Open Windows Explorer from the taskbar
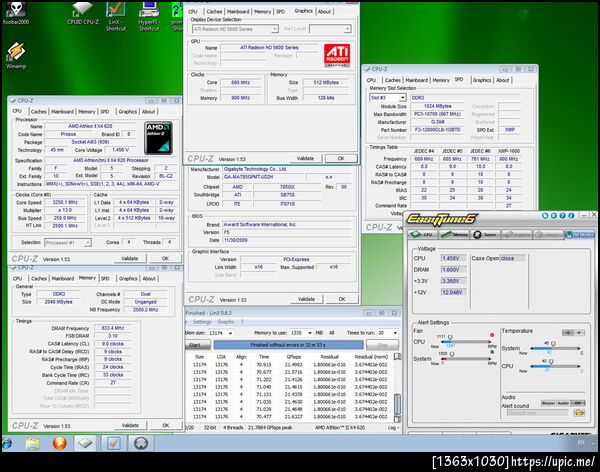 pos(33,443)
